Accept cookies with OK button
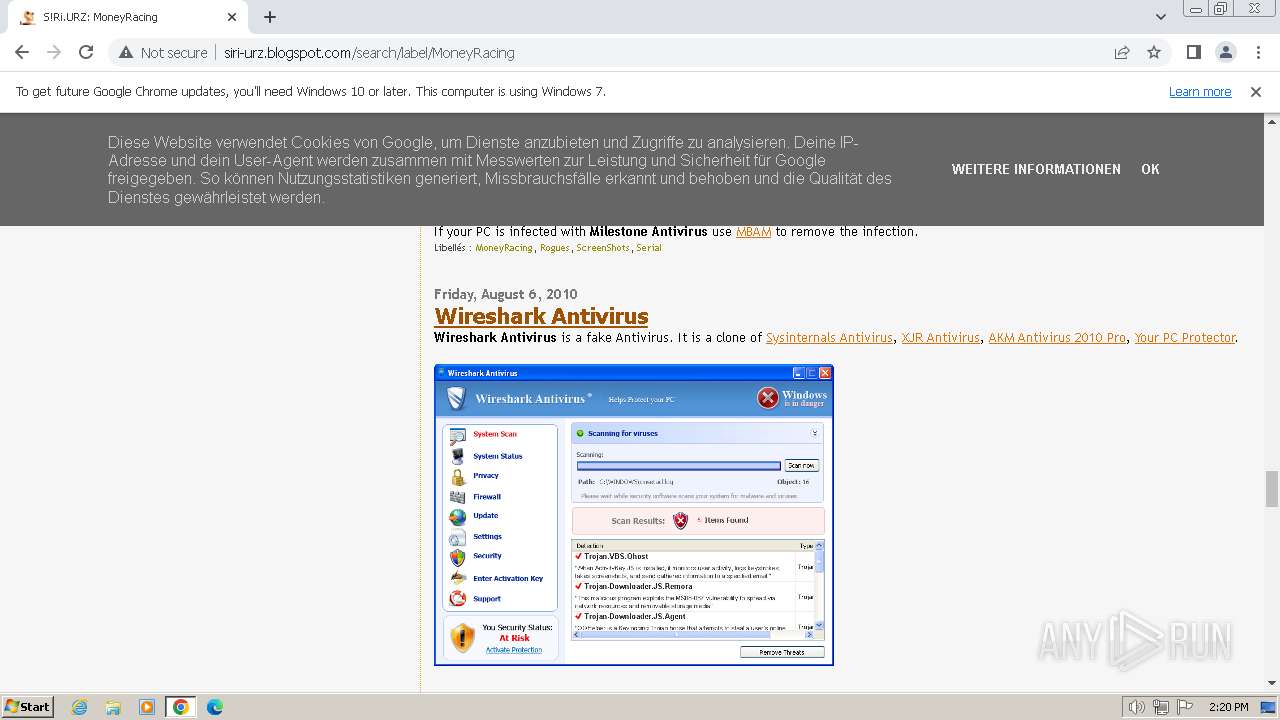Viewport: 1280px width, 720px height. point(1150,169)
